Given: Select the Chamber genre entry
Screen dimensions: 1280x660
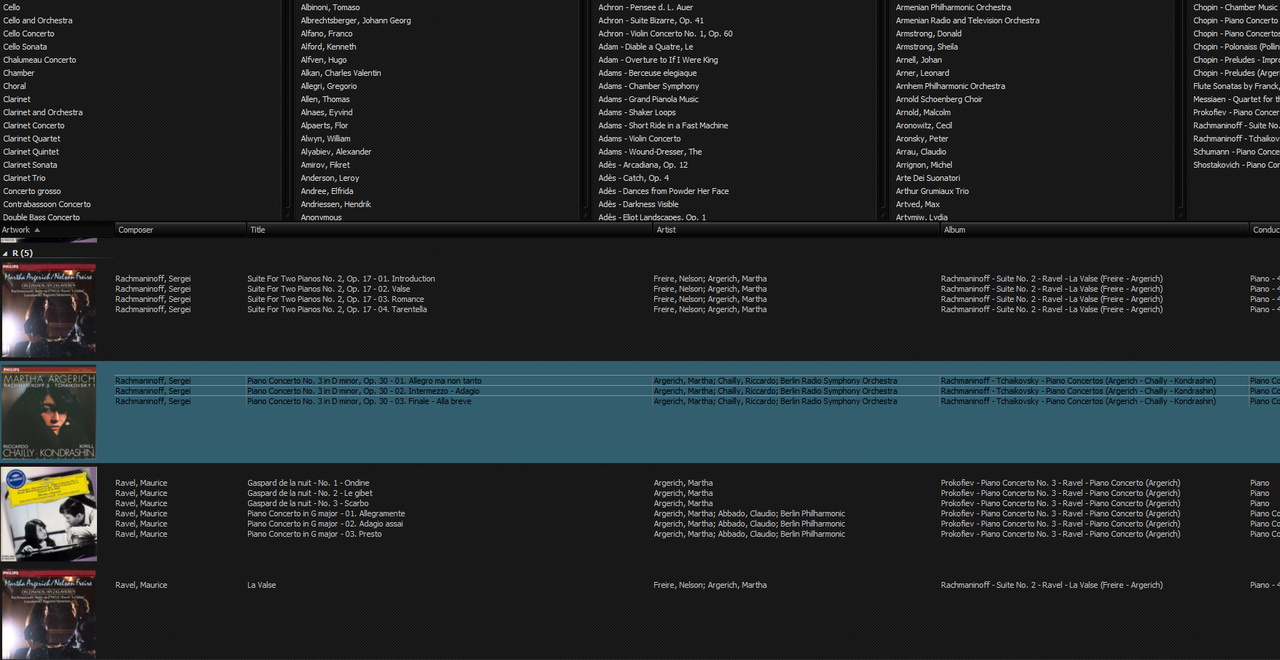Looking at the screenshot, I should [x=19, y=73].
